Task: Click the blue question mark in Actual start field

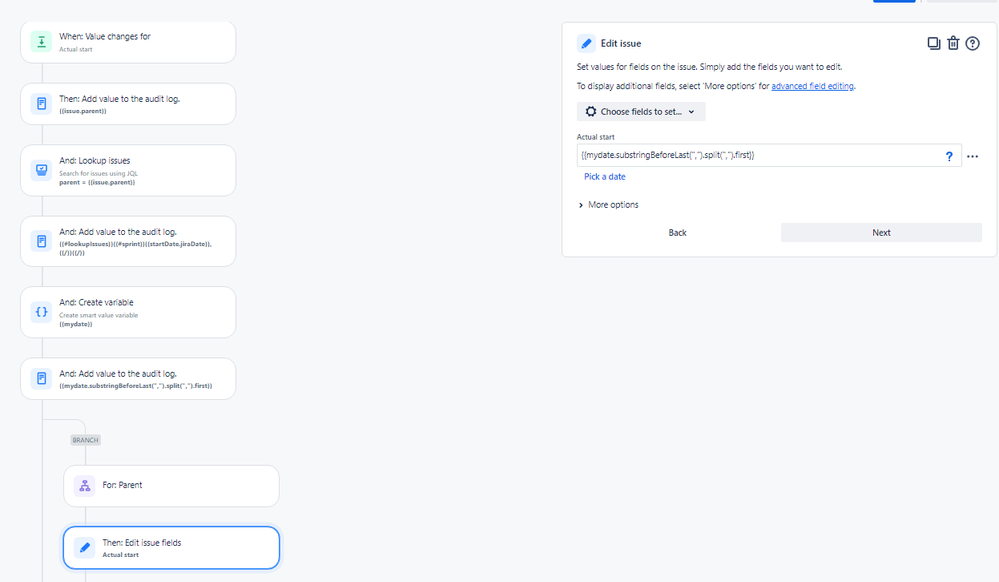Action: point(949,156)
